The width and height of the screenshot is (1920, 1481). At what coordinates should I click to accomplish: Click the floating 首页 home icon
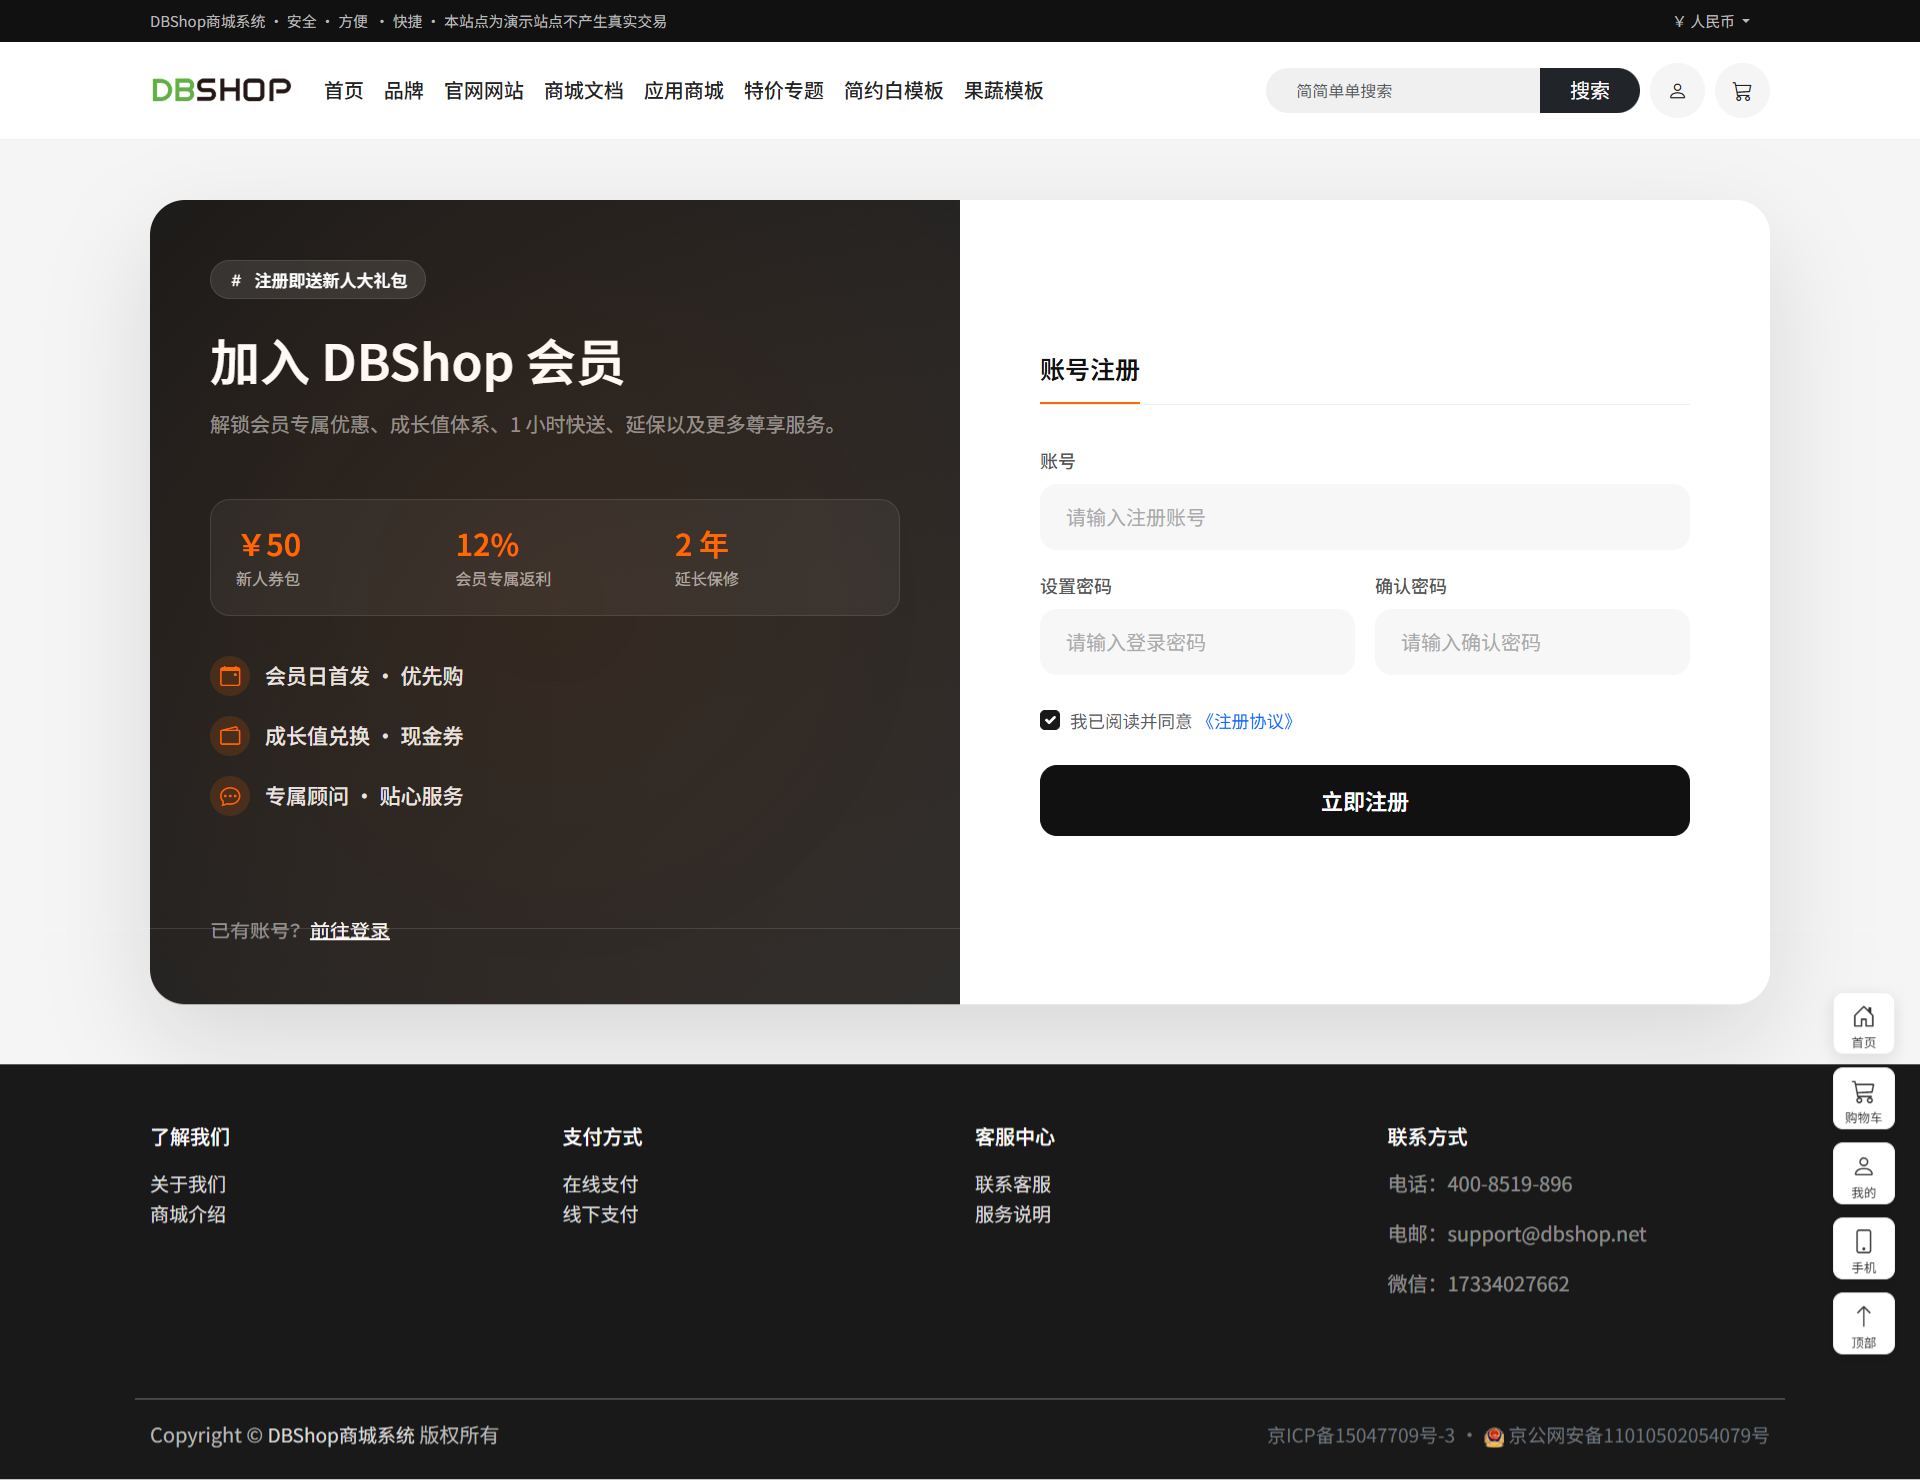click(x=1863, y=1024)
